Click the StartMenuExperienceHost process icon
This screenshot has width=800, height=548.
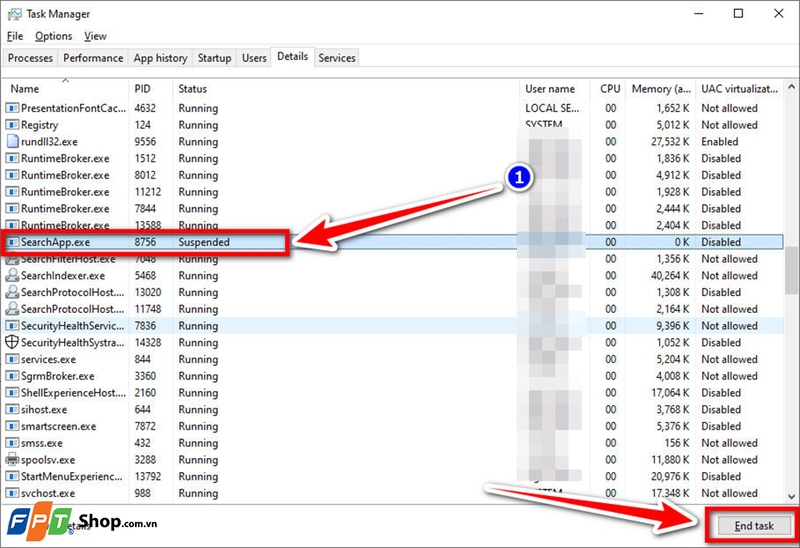coord(12,477)
